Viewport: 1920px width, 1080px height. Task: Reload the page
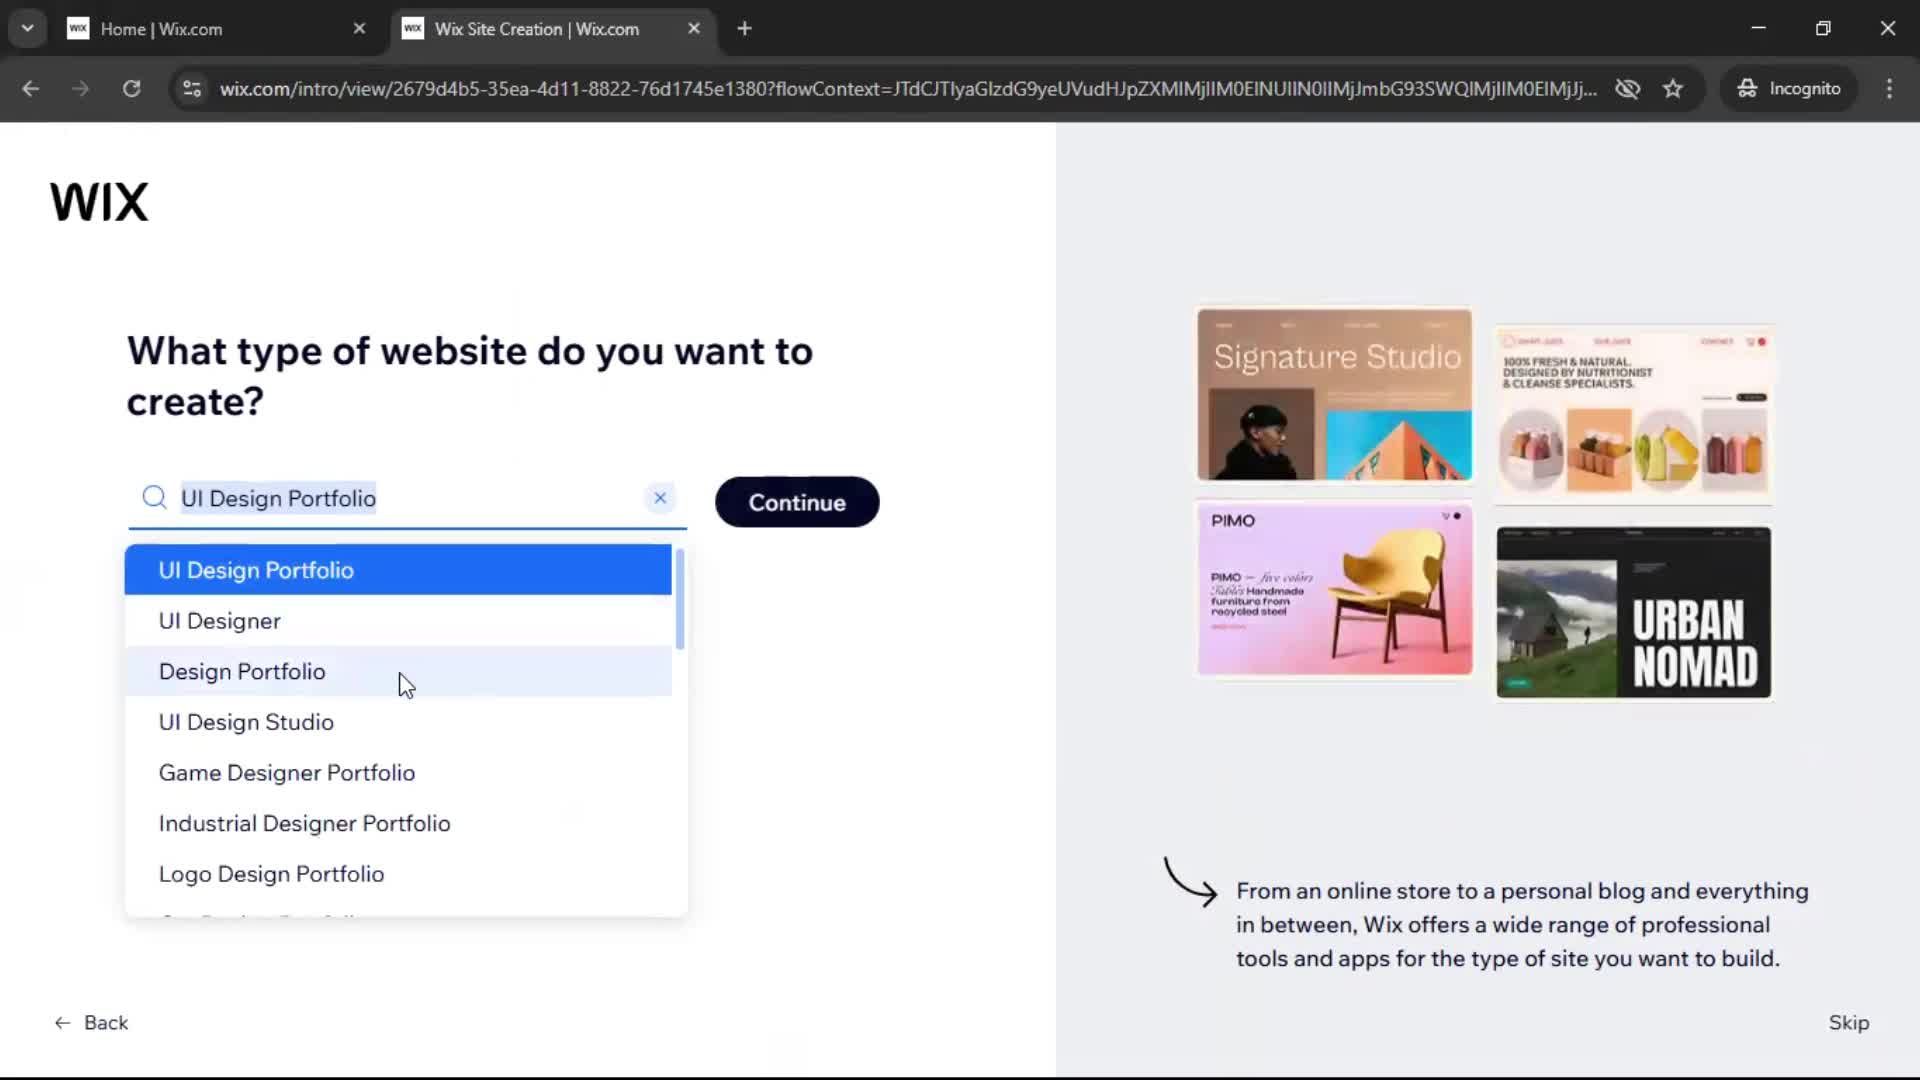pos(131,89)
